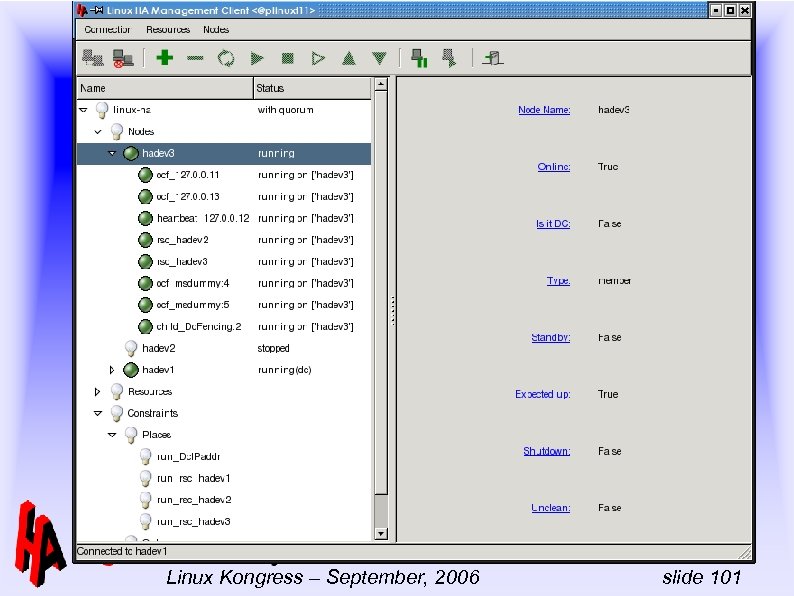794x596 pixels.
Task: Click the Disconnect toolbar icon with red mark
Action: [x=123, y=58]
